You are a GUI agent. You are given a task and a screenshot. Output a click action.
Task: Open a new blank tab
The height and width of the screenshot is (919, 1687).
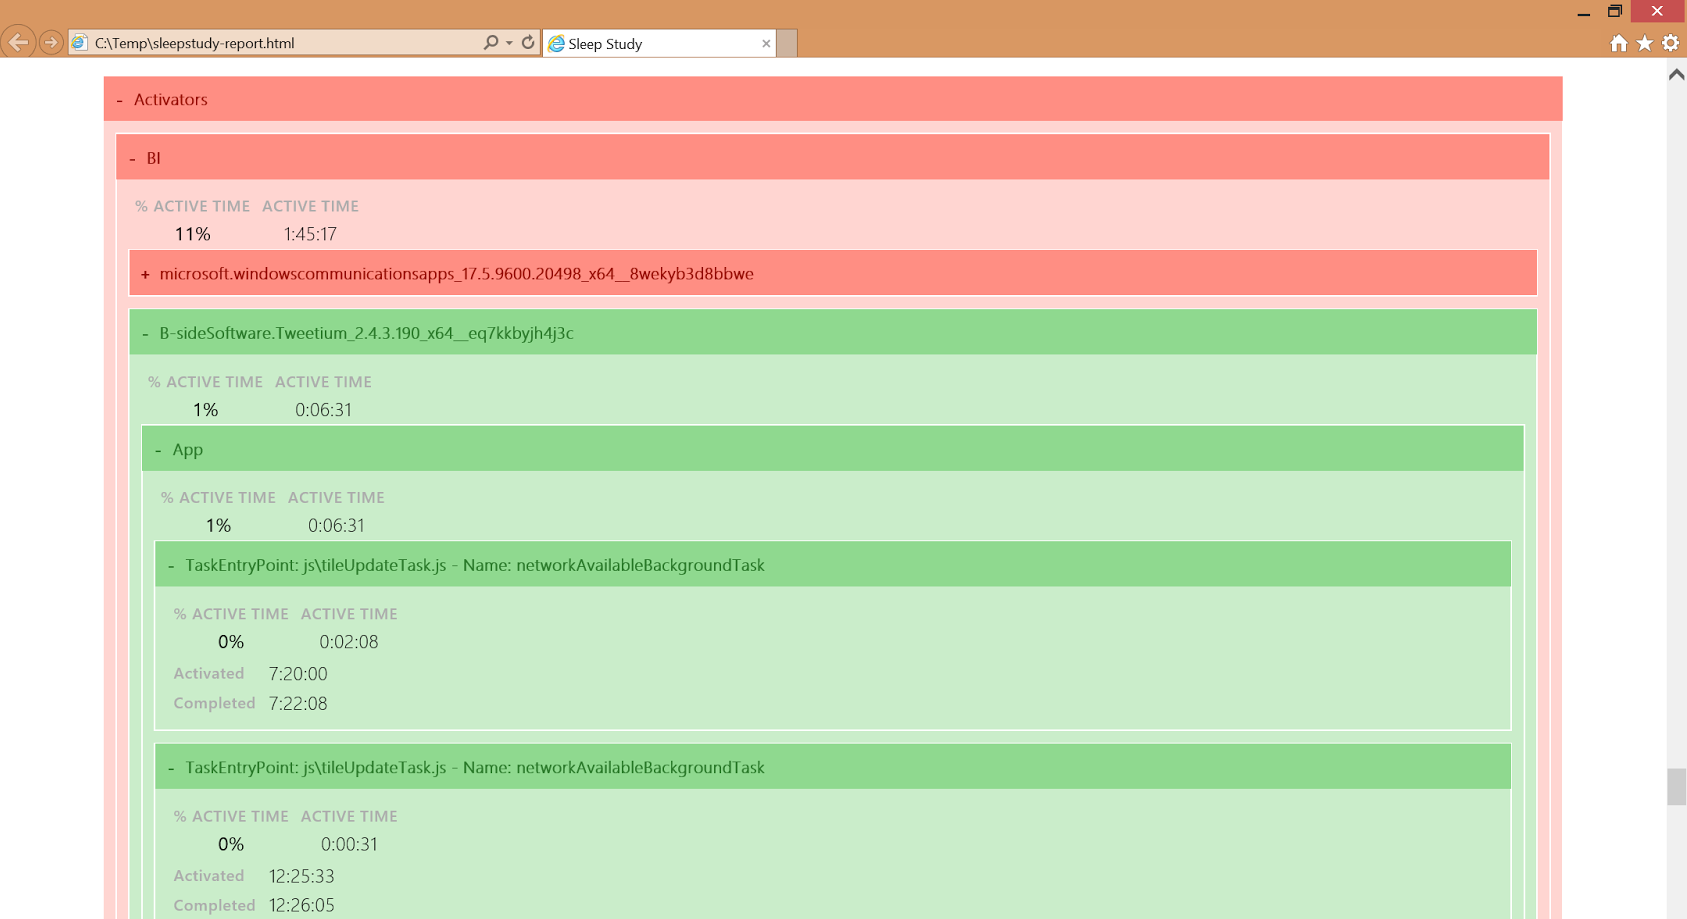[787, 44]
